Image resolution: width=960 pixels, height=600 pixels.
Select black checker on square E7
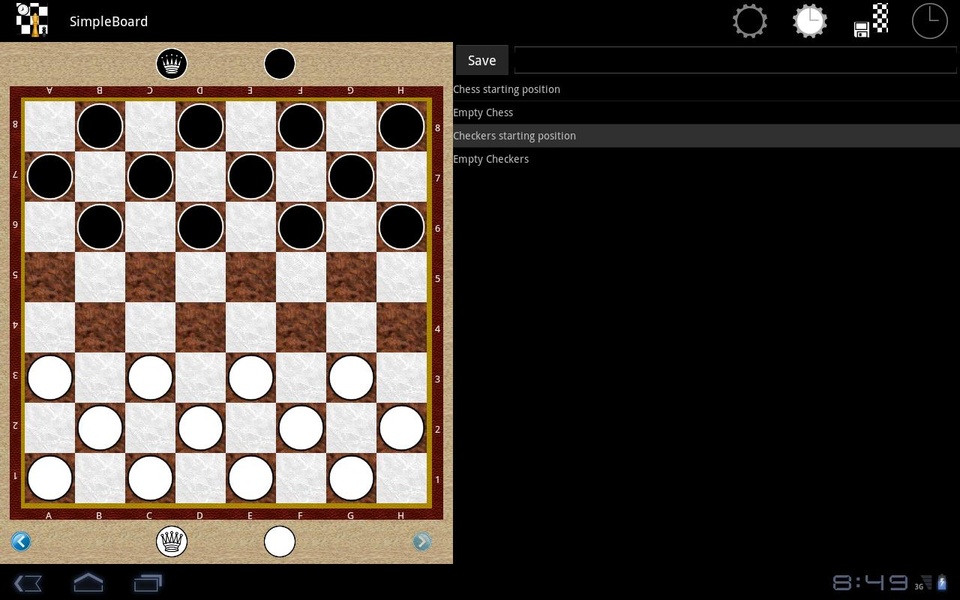pos(250,176)
